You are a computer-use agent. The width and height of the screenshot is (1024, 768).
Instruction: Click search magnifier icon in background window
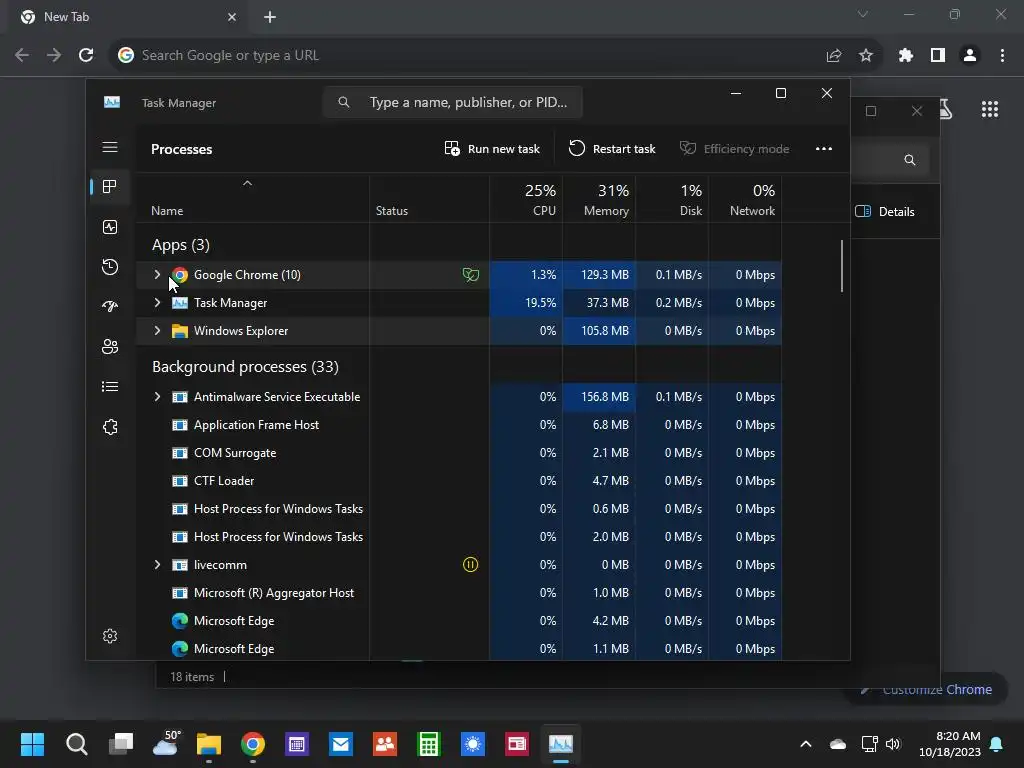tap(910, 160)
